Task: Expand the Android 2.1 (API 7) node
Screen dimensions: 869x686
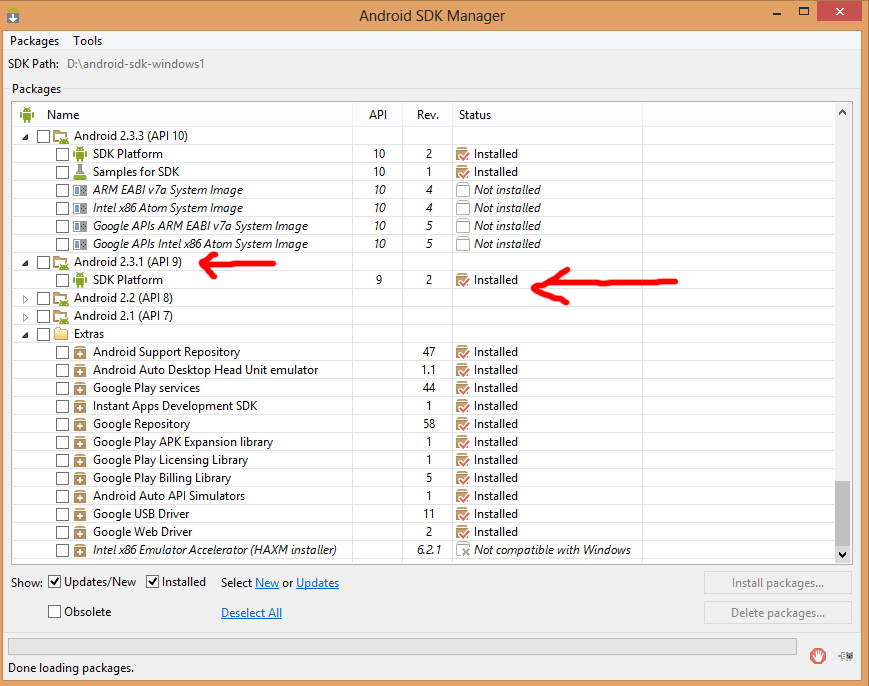Action: [x=26, y=316]
